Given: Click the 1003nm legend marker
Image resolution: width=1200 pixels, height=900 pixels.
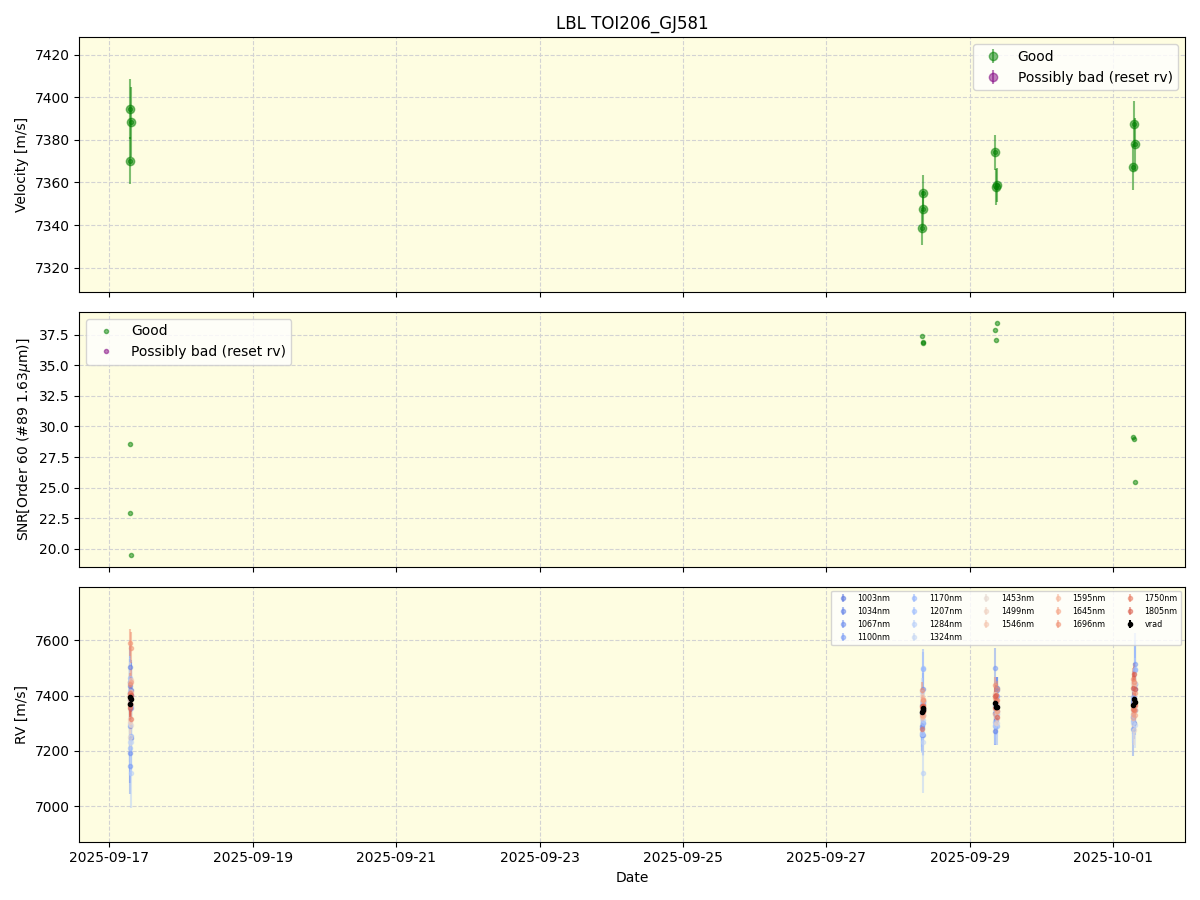Looking at the screenshot, I should pyautogui.click(x=843, y=598).
